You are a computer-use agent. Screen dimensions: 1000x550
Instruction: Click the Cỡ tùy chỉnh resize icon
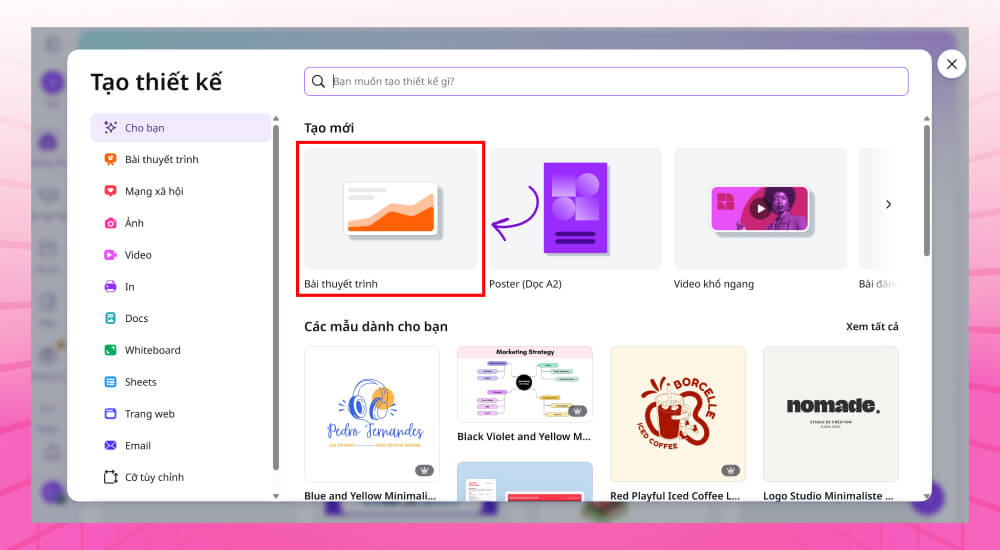pyautogui.click(x=110, y=477)
